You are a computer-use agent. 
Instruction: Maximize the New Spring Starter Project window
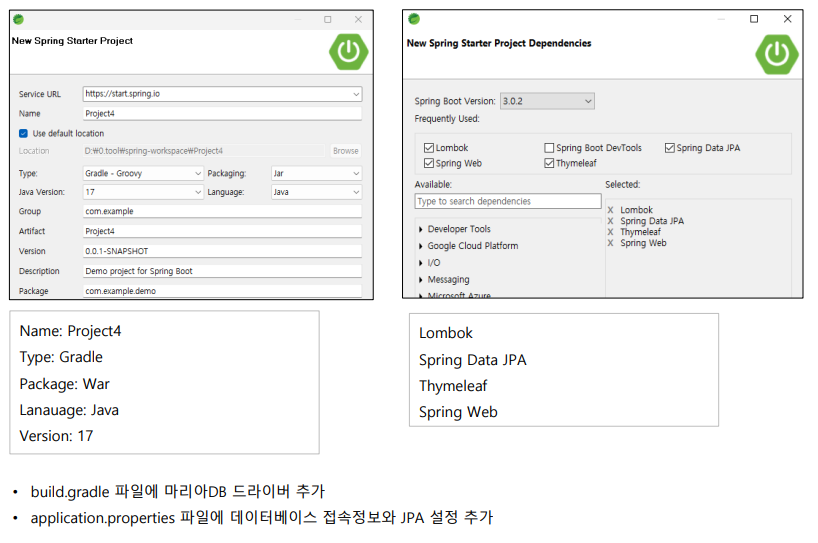click(x=328, y=19)
